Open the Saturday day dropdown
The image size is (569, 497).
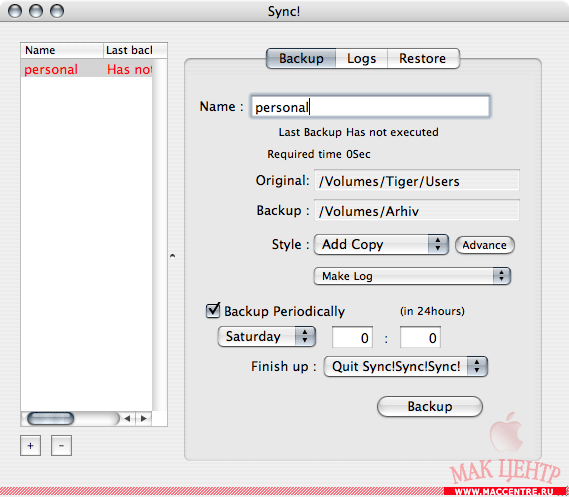267,337
